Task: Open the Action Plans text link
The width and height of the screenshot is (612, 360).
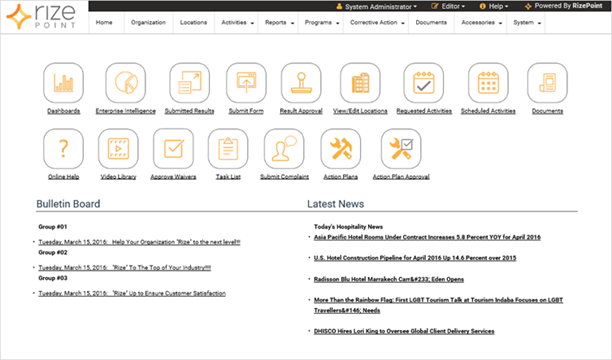Action: point(341,177)
